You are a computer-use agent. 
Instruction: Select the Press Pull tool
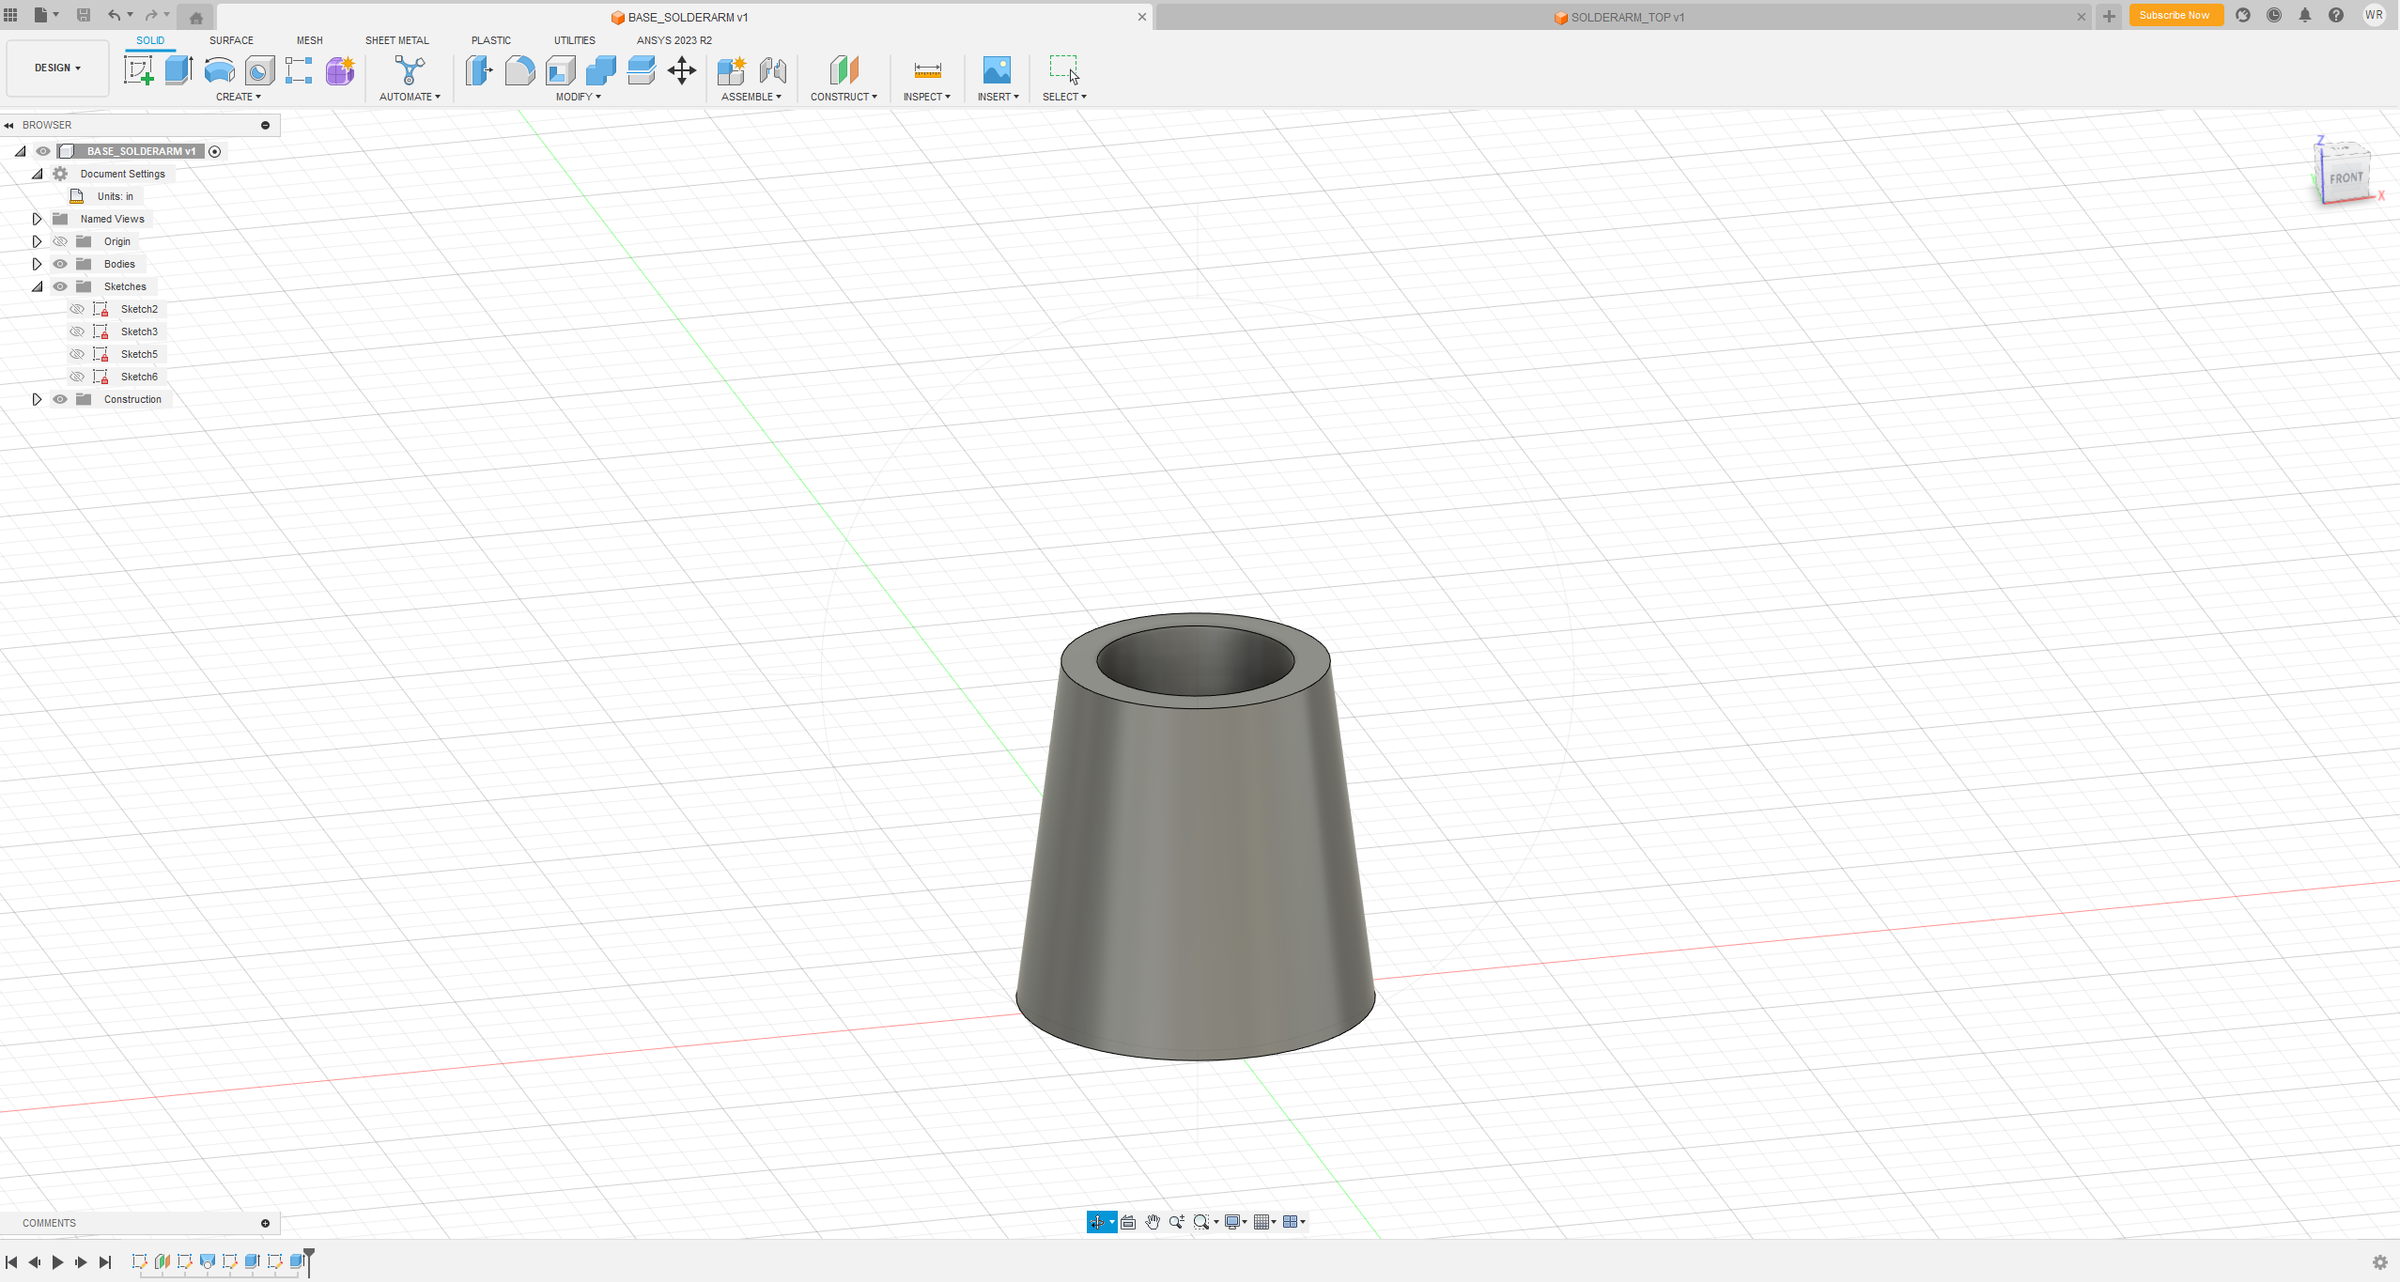tap(479, 70)
